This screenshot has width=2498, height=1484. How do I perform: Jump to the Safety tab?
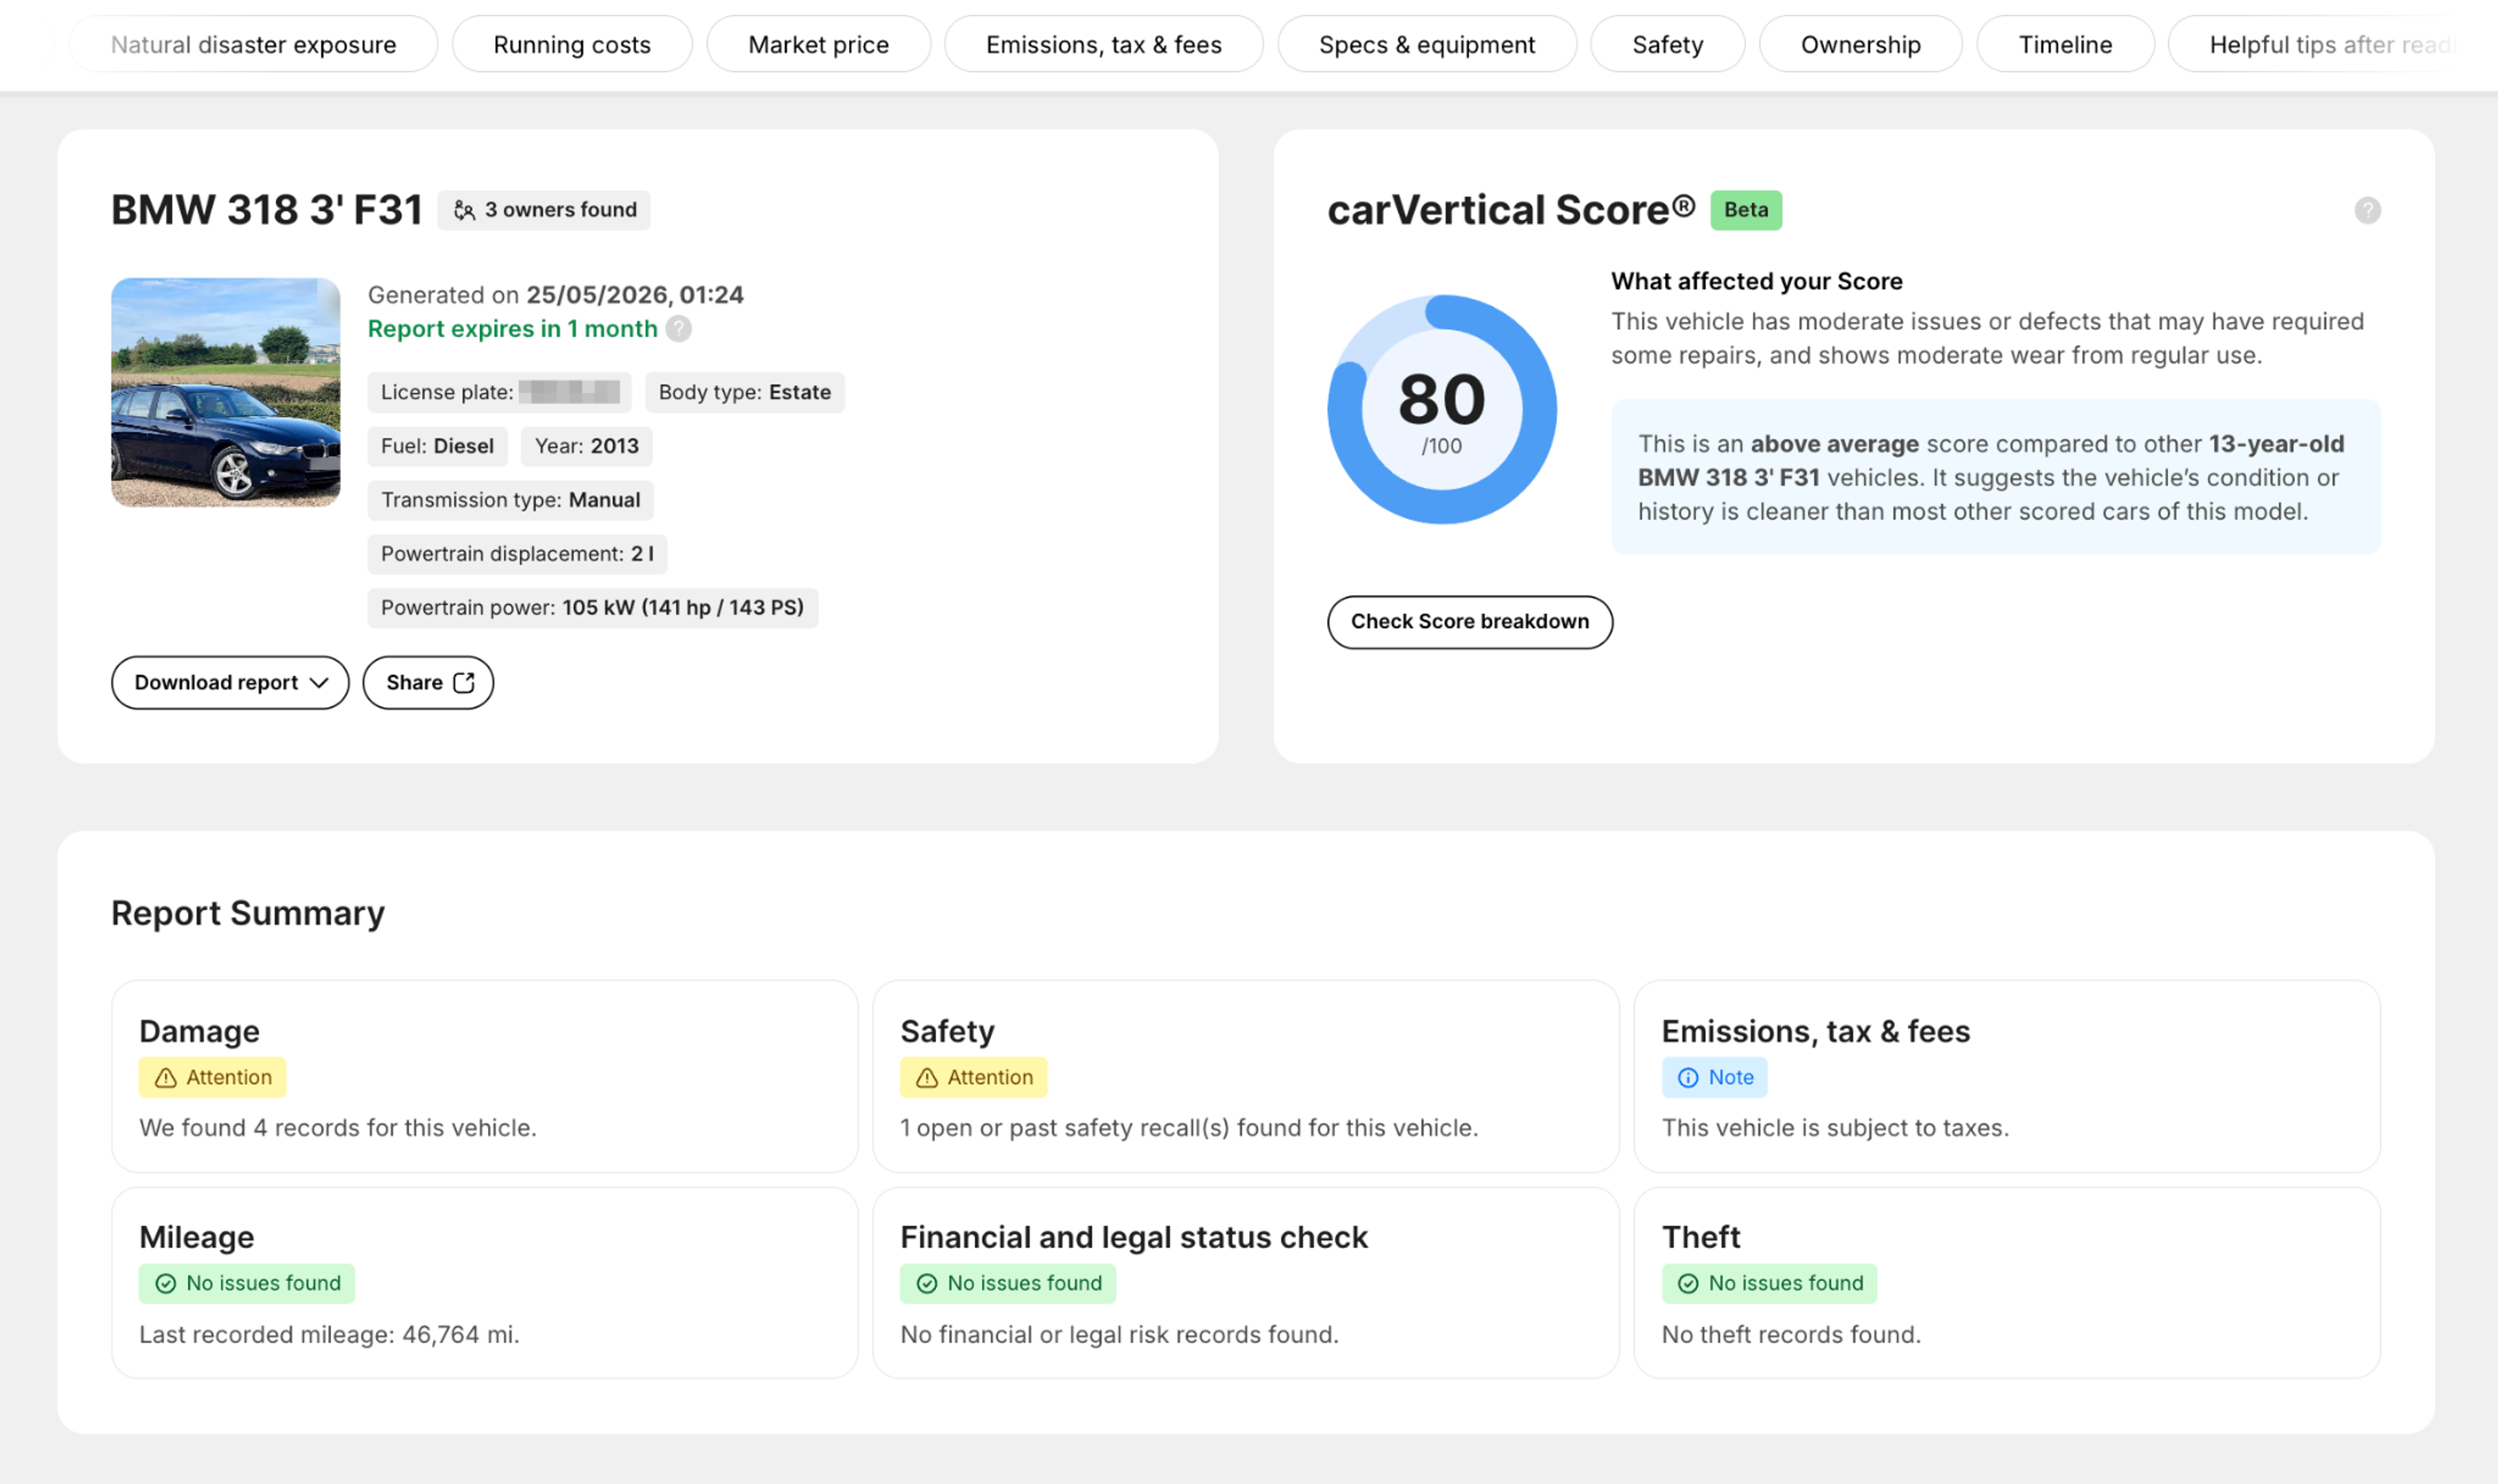pos(1667,44)
